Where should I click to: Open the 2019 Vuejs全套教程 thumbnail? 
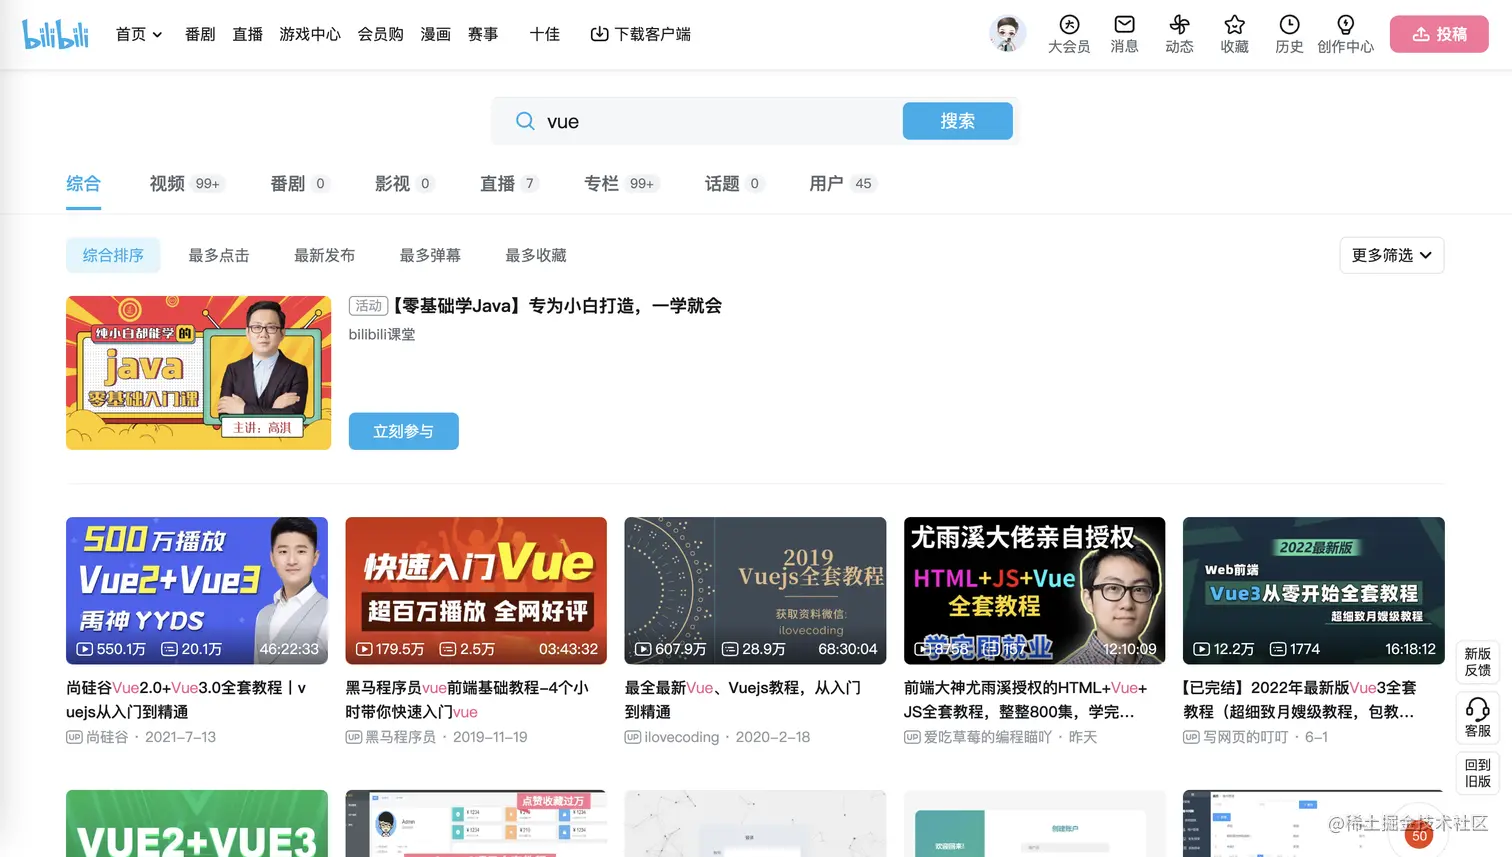click(755, 590)
